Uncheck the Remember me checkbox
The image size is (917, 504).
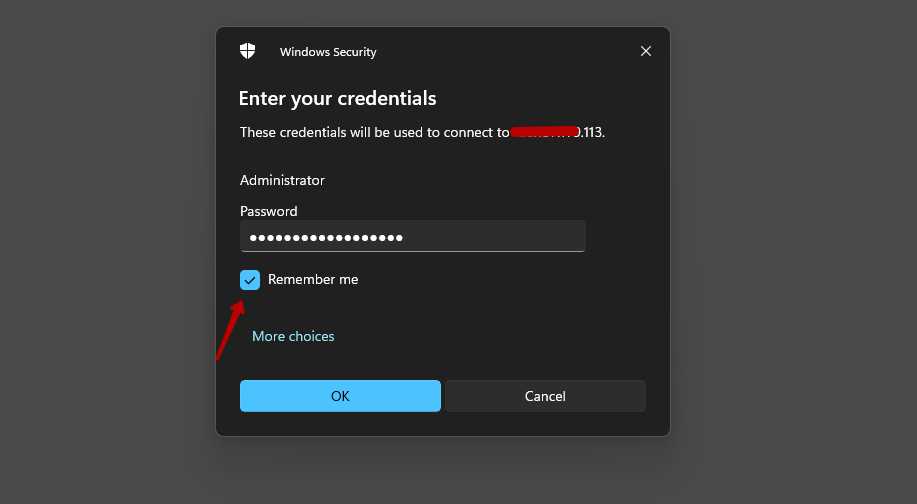click(x=250, y=280)
